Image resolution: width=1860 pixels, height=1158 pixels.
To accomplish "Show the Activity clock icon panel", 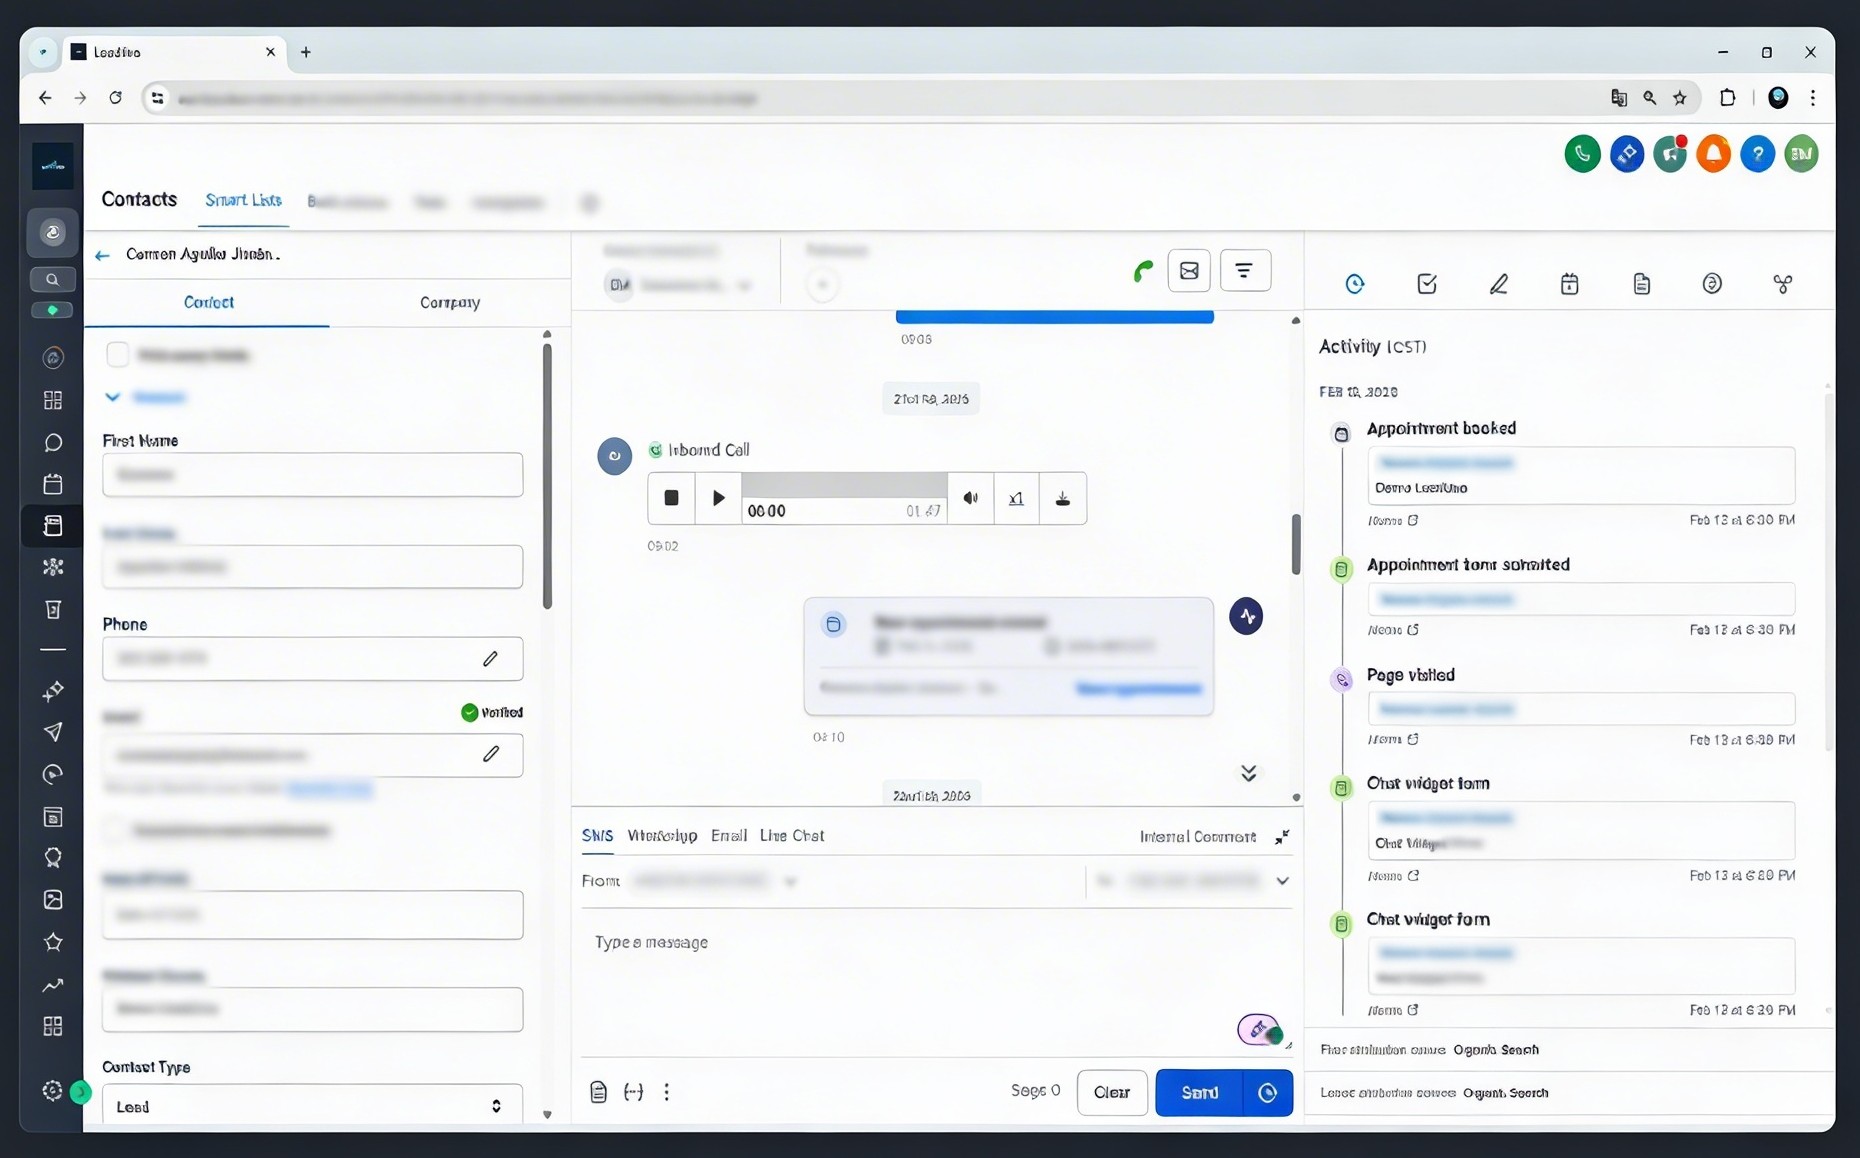I will (1355, 284).
